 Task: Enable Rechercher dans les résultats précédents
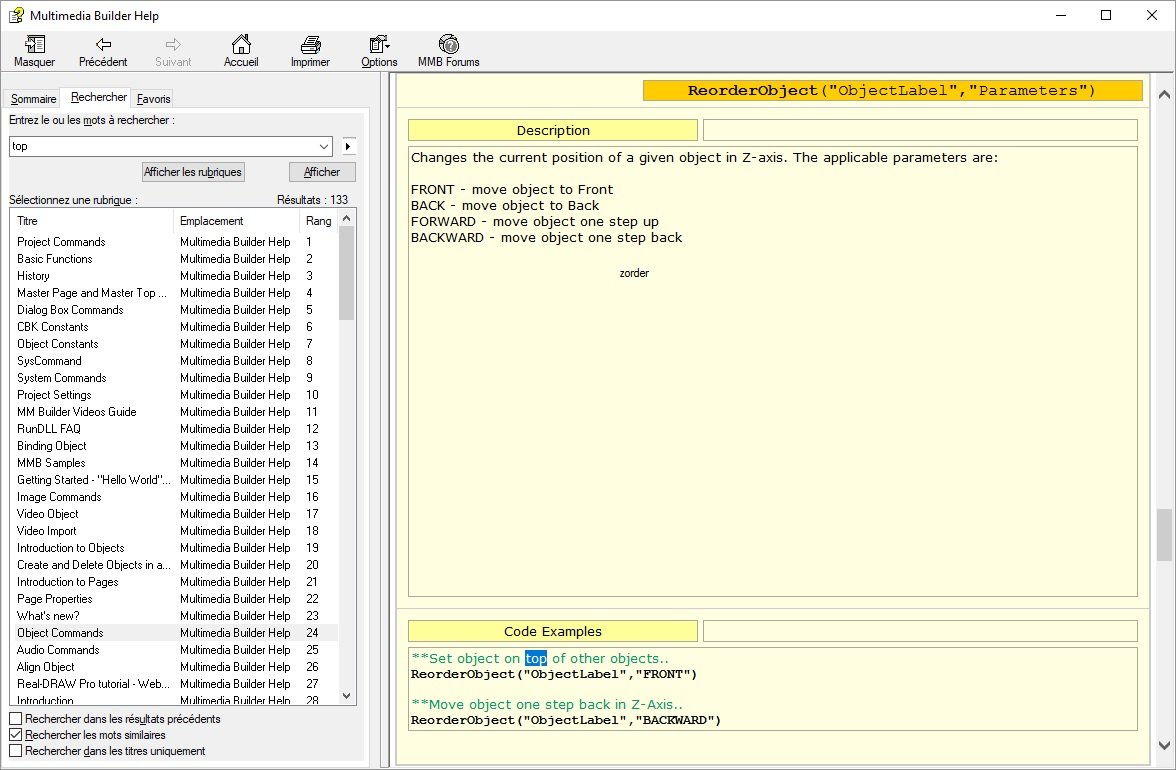(15, 719)
